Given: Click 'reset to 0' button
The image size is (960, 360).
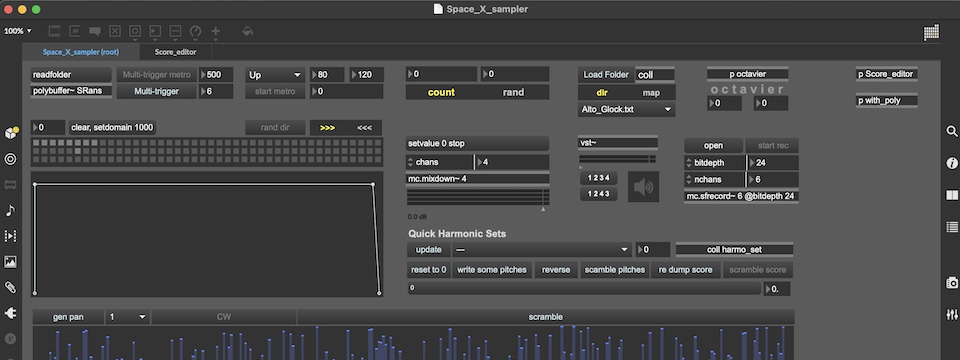Looking at the screenshot, I should point(429,269).
